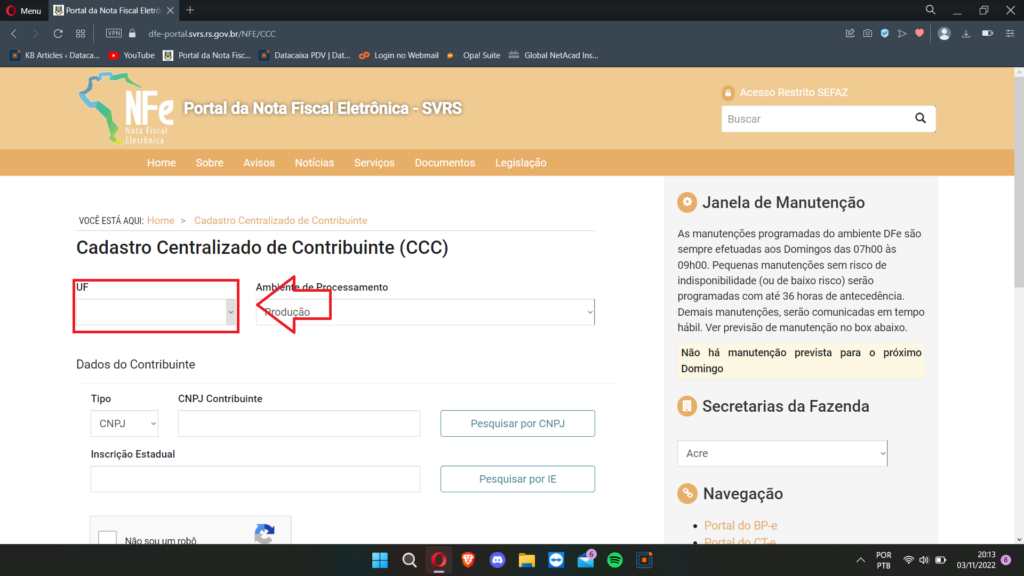Screen dimensions: 1024x576
Task: Toggle the VPN badge in address bar
Action: coord(114,33)
